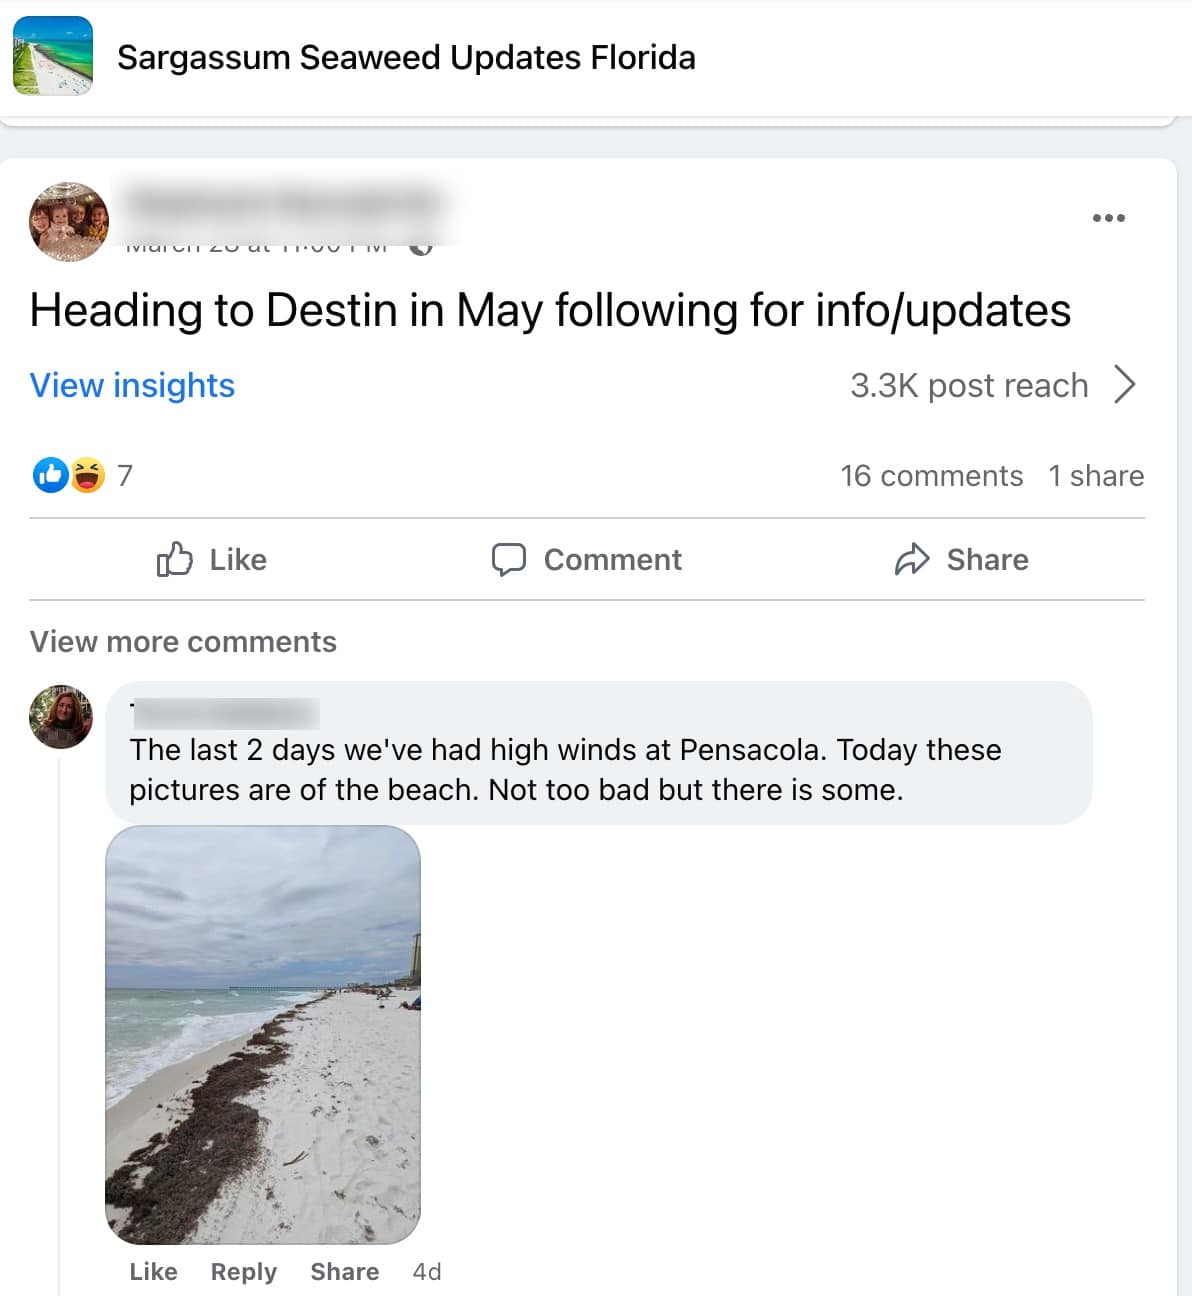Reply to the Pensacola comment

click(243, 1271)
